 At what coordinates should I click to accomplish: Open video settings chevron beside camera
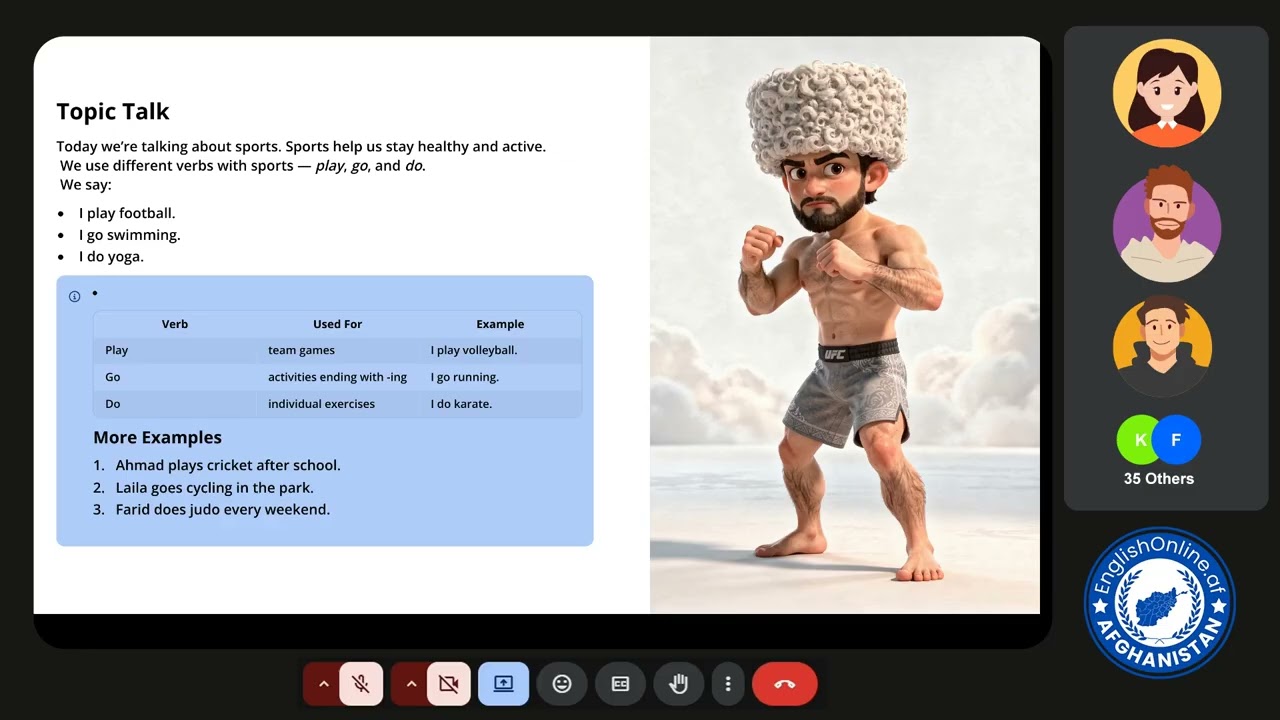click(410, 684)
